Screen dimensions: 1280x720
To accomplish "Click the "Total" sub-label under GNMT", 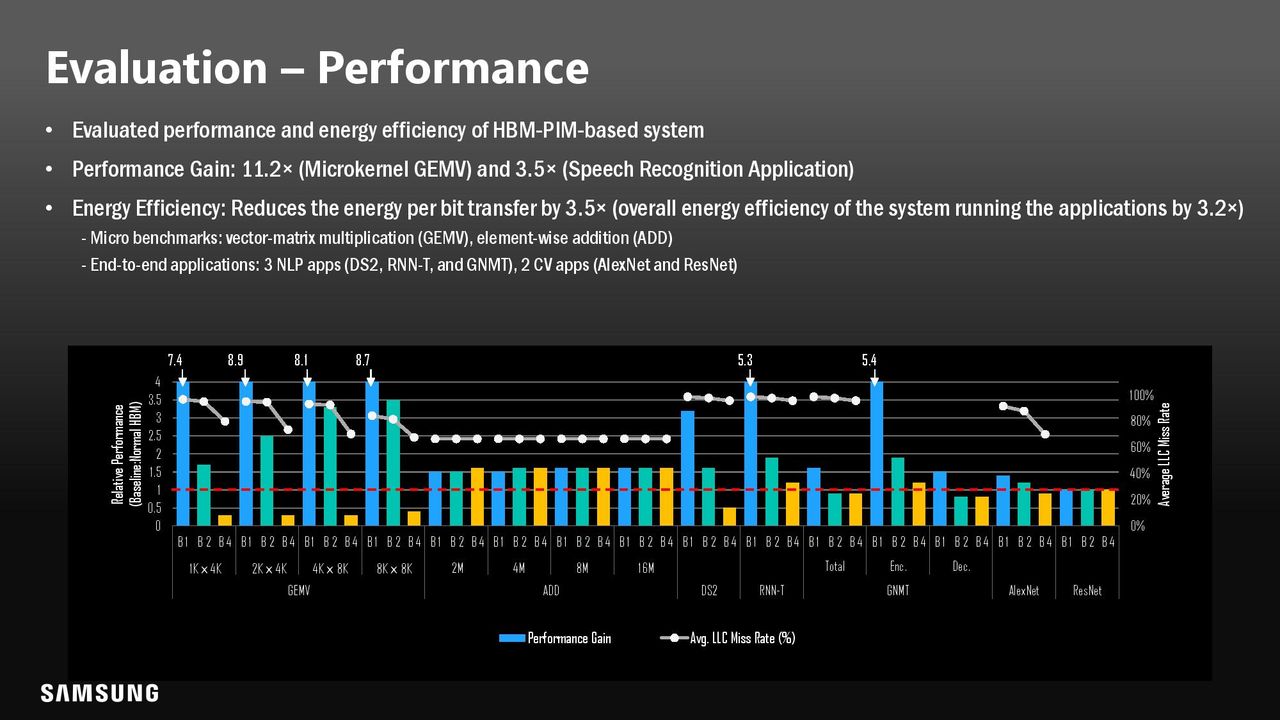I will [835, 566].
